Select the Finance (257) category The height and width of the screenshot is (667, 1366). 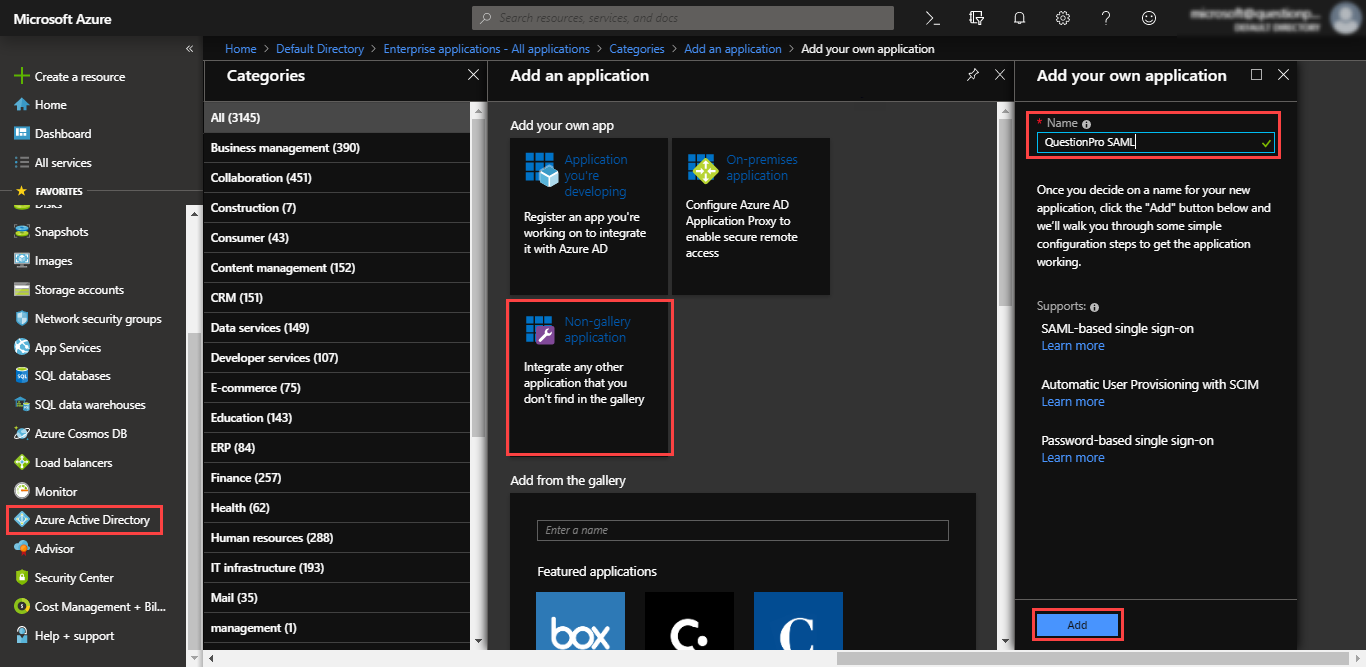pyautogui.click(x=337, y=477)
